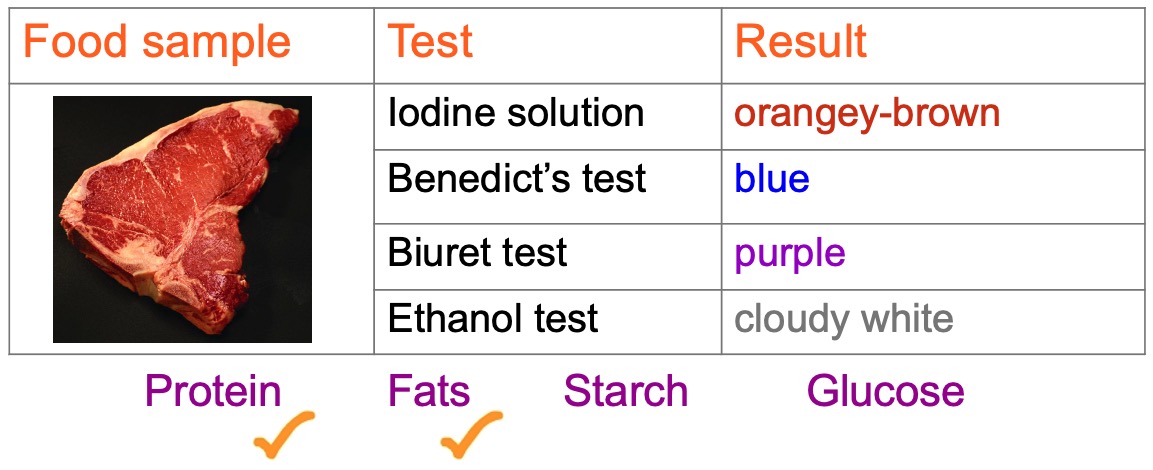This screenshot has width=1153, height=470.
Task: Click the orangey-brown result text
Action: 867,113
